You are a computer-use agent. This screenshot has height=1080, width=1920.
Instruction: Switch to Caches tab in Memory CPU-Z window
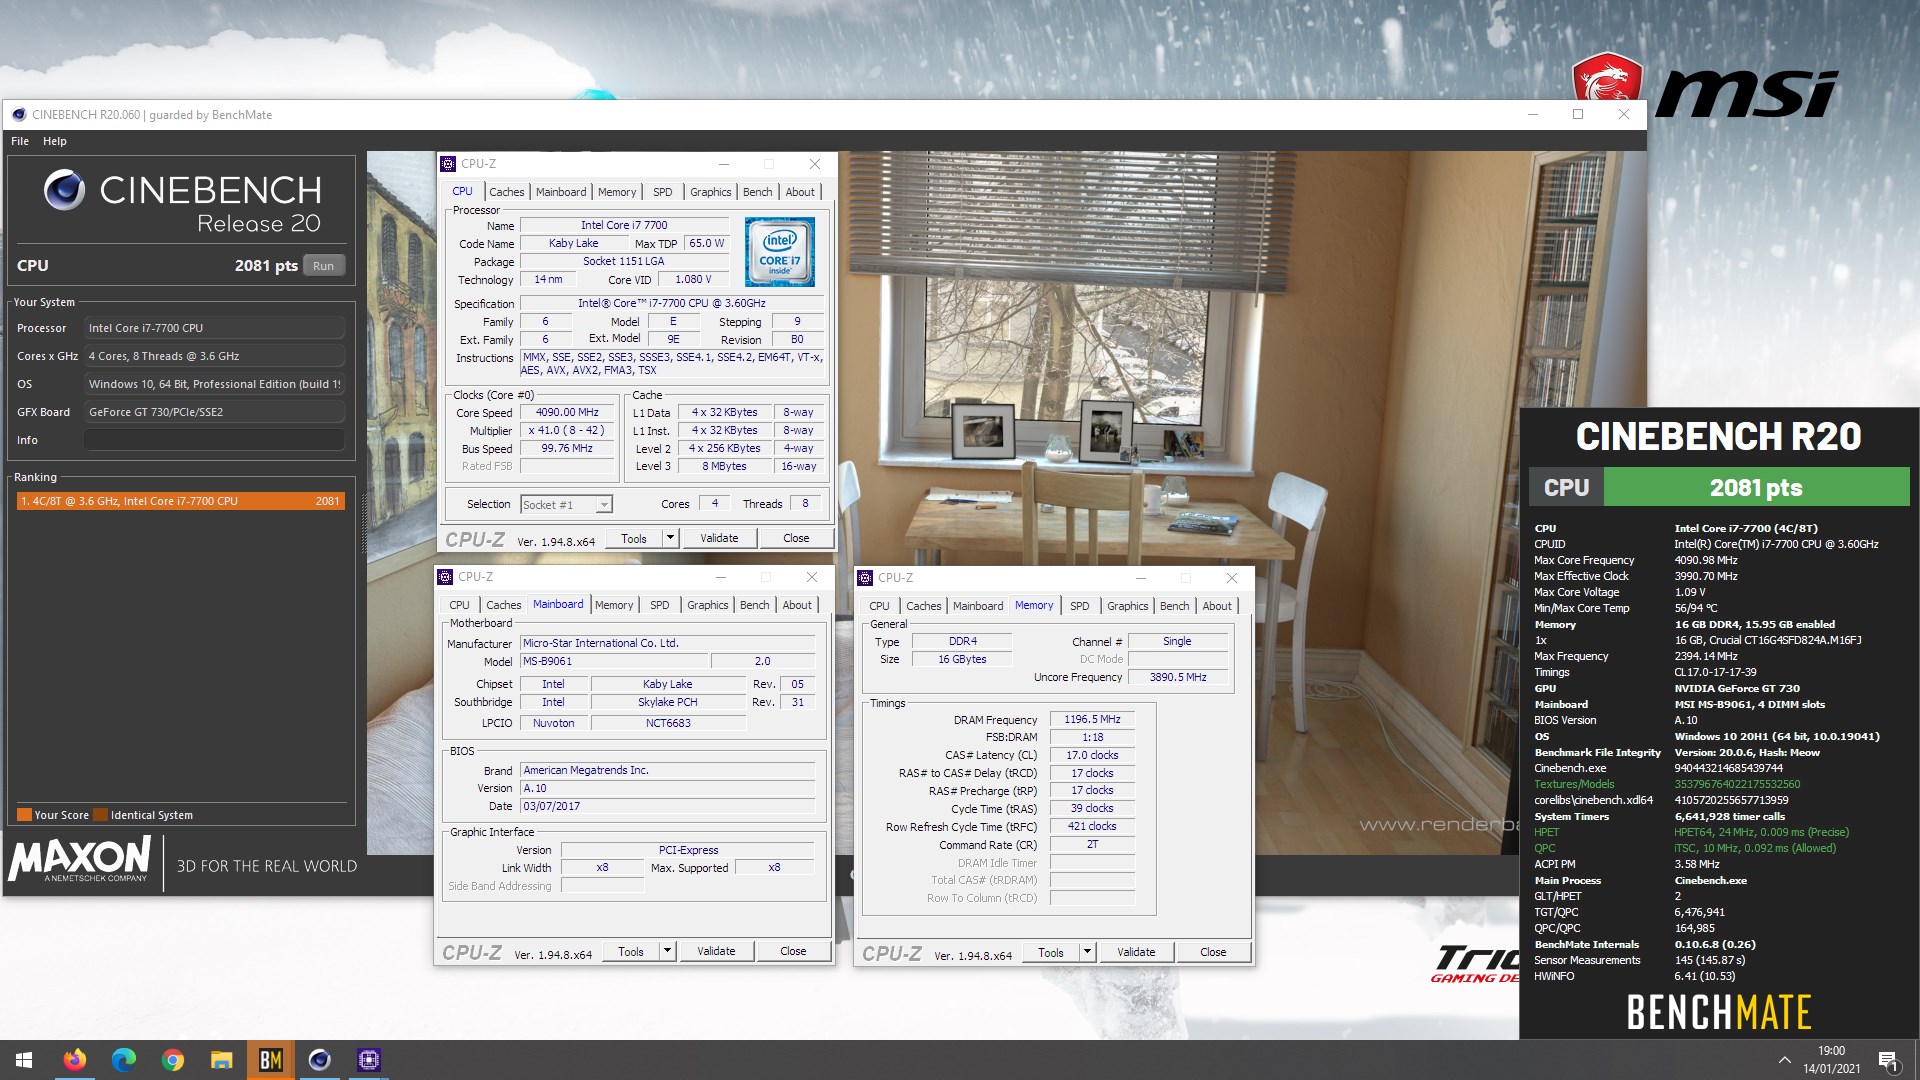point(924,606)
